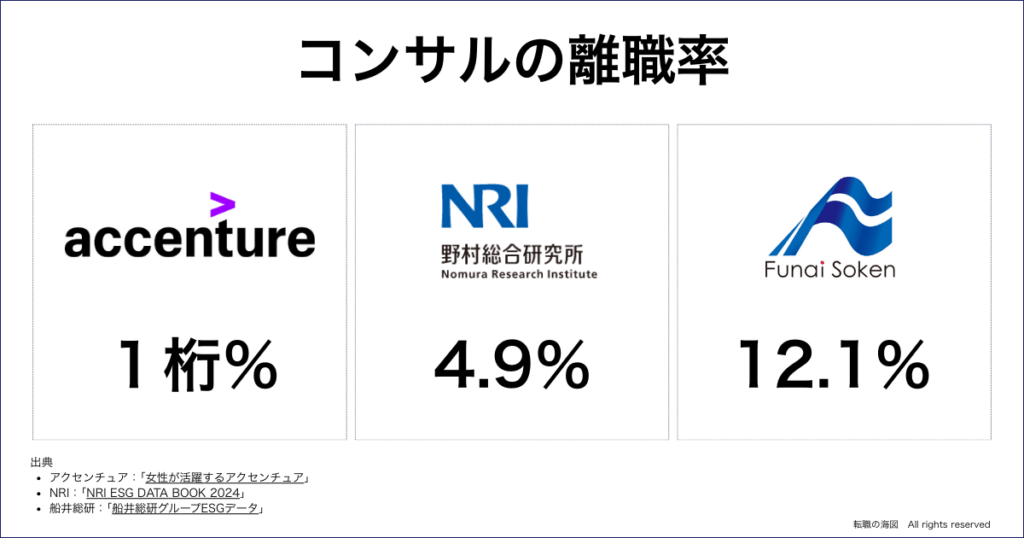Viewport: 1024px width, 538px height.
Task: Open the 船井総研グループESGデータ link
Action: coord(185,508)
